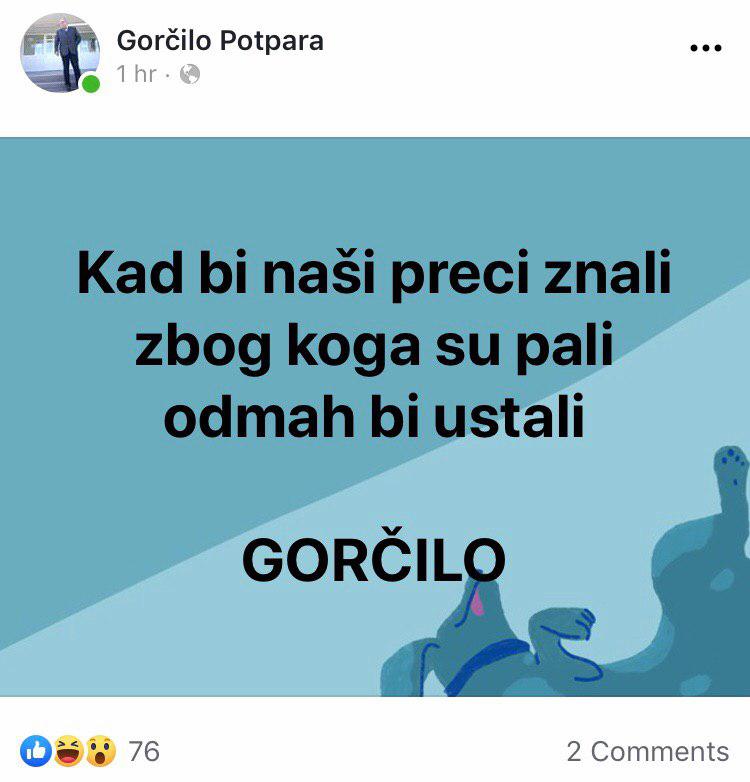Click the blue Like reaction icon

coord(36,751)
